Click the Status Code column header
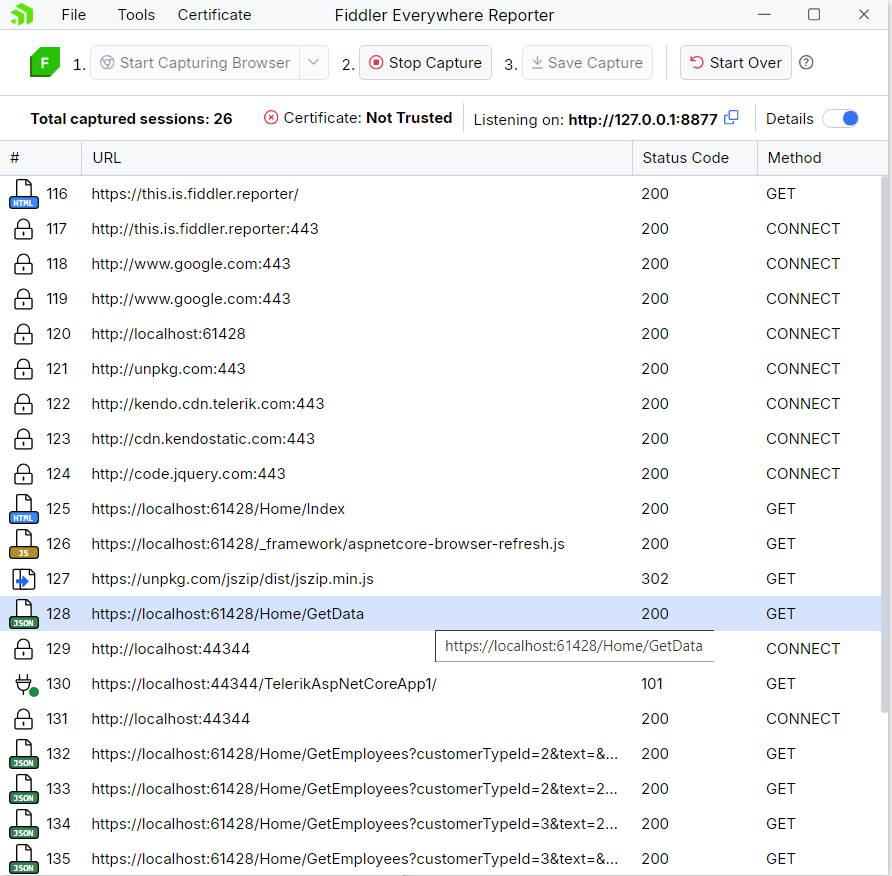This screenshot has height=876, width=892. pyautogui.click(x=695, y=158)
